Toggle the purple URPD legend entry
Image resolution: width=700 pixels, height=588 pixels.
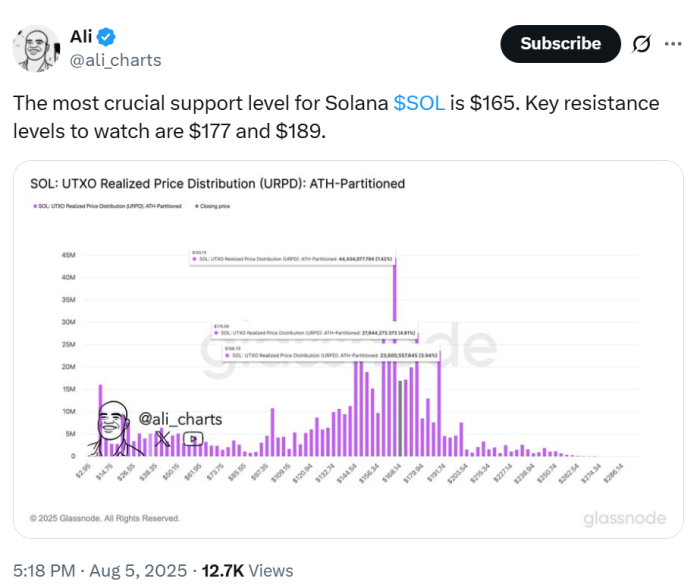pyautogui.click(x=108, y=206)
